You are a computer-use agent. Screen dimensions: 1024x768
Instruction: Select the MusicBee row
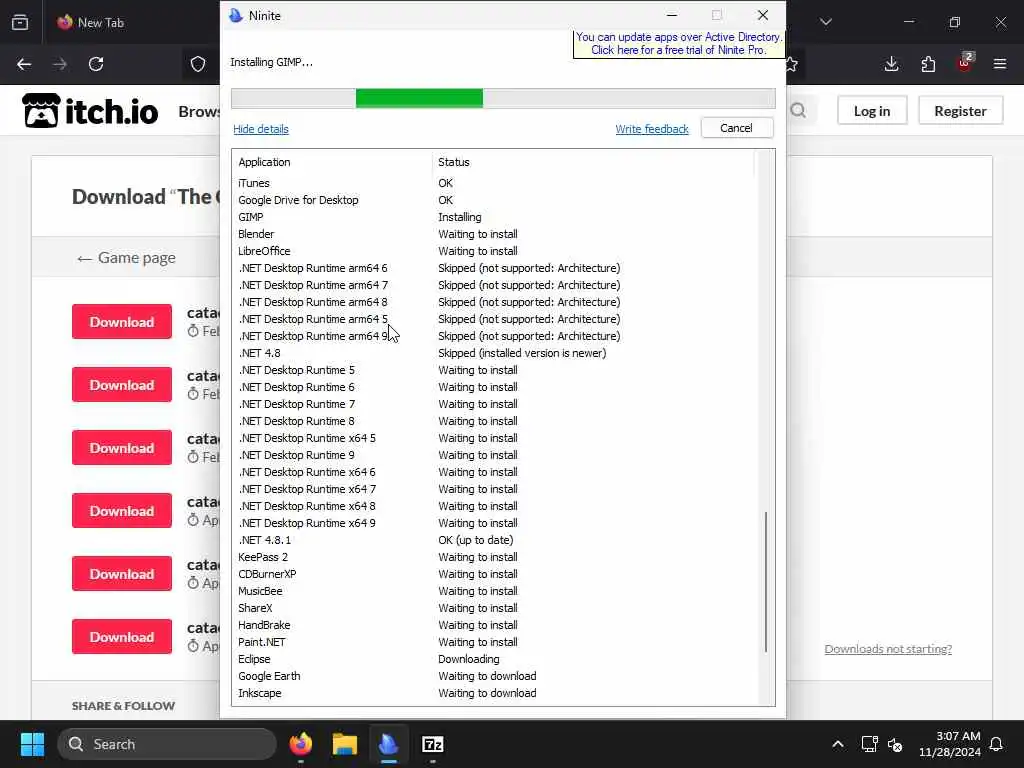pyautogui.click(x=495, y=591)
